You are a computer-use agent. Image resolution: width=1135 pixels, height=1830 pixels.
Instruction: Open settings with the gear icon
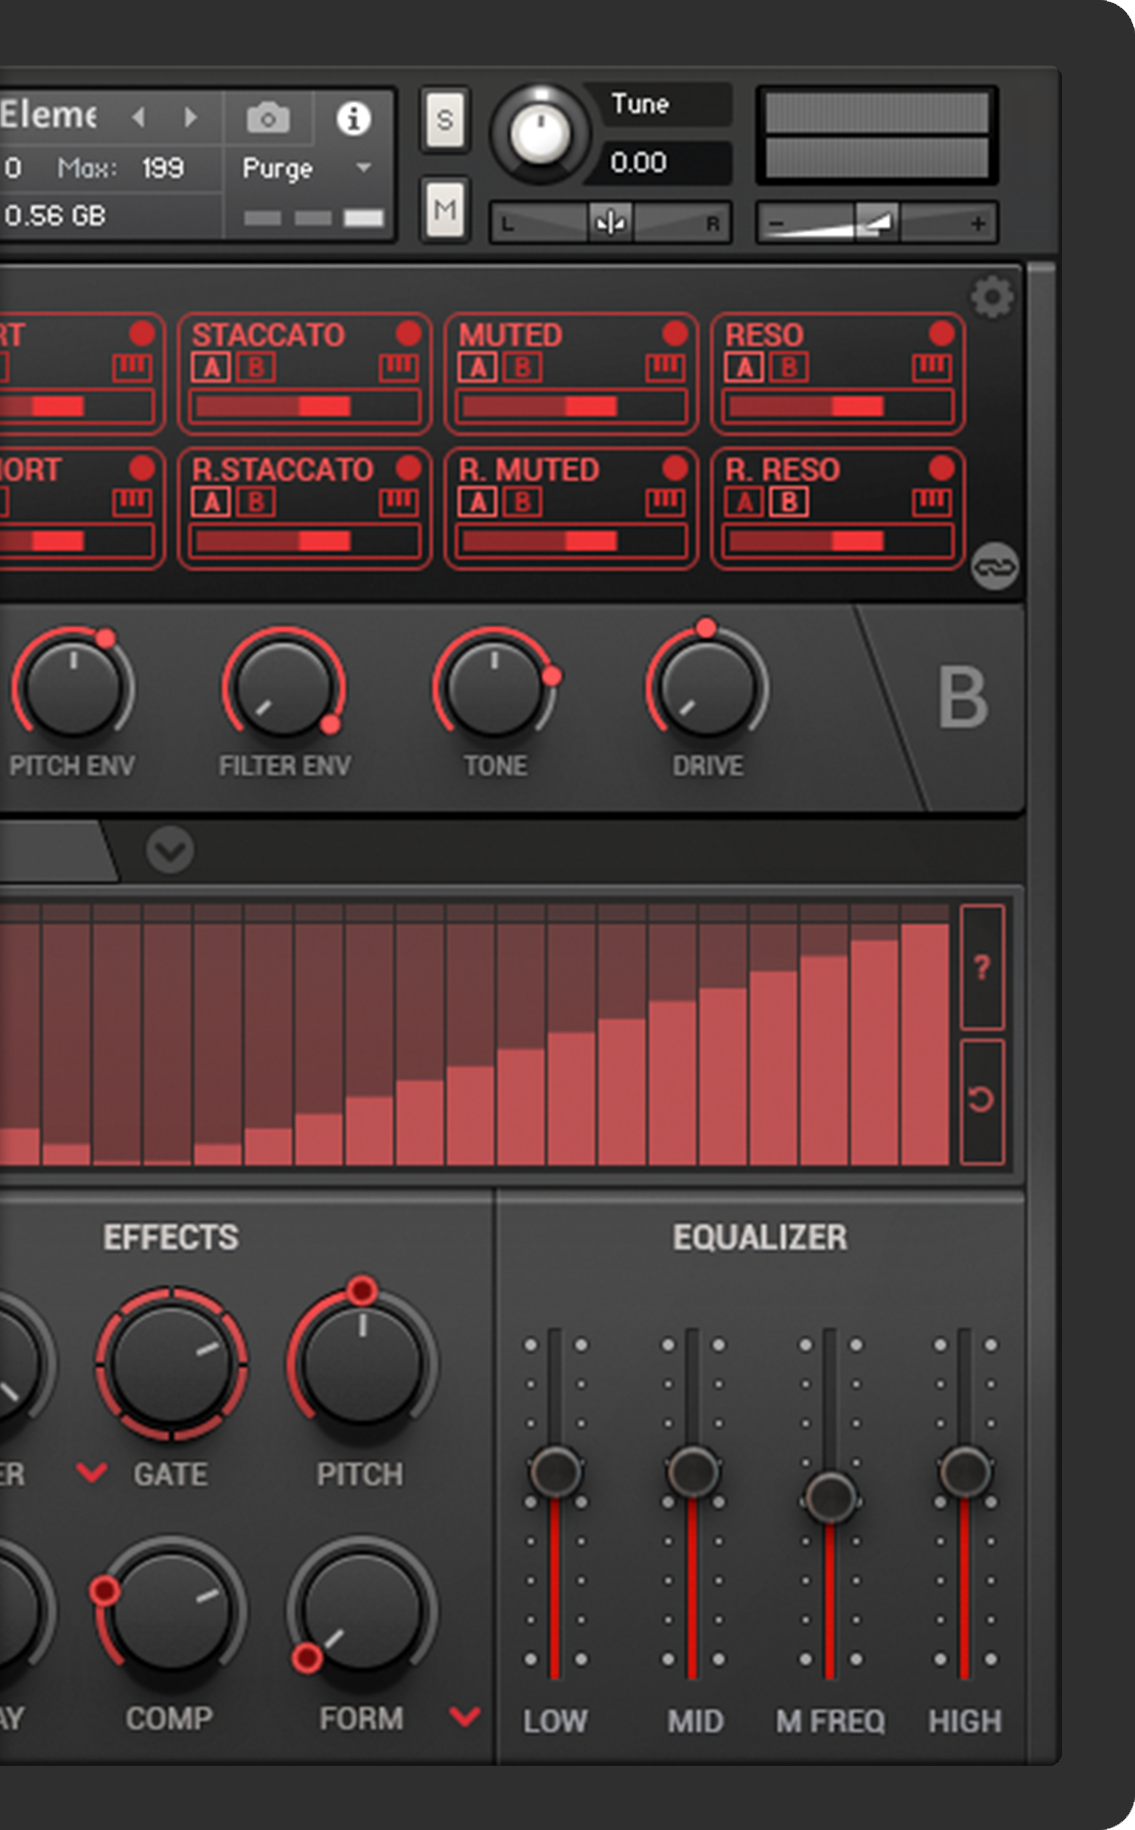tap(992, 298)
